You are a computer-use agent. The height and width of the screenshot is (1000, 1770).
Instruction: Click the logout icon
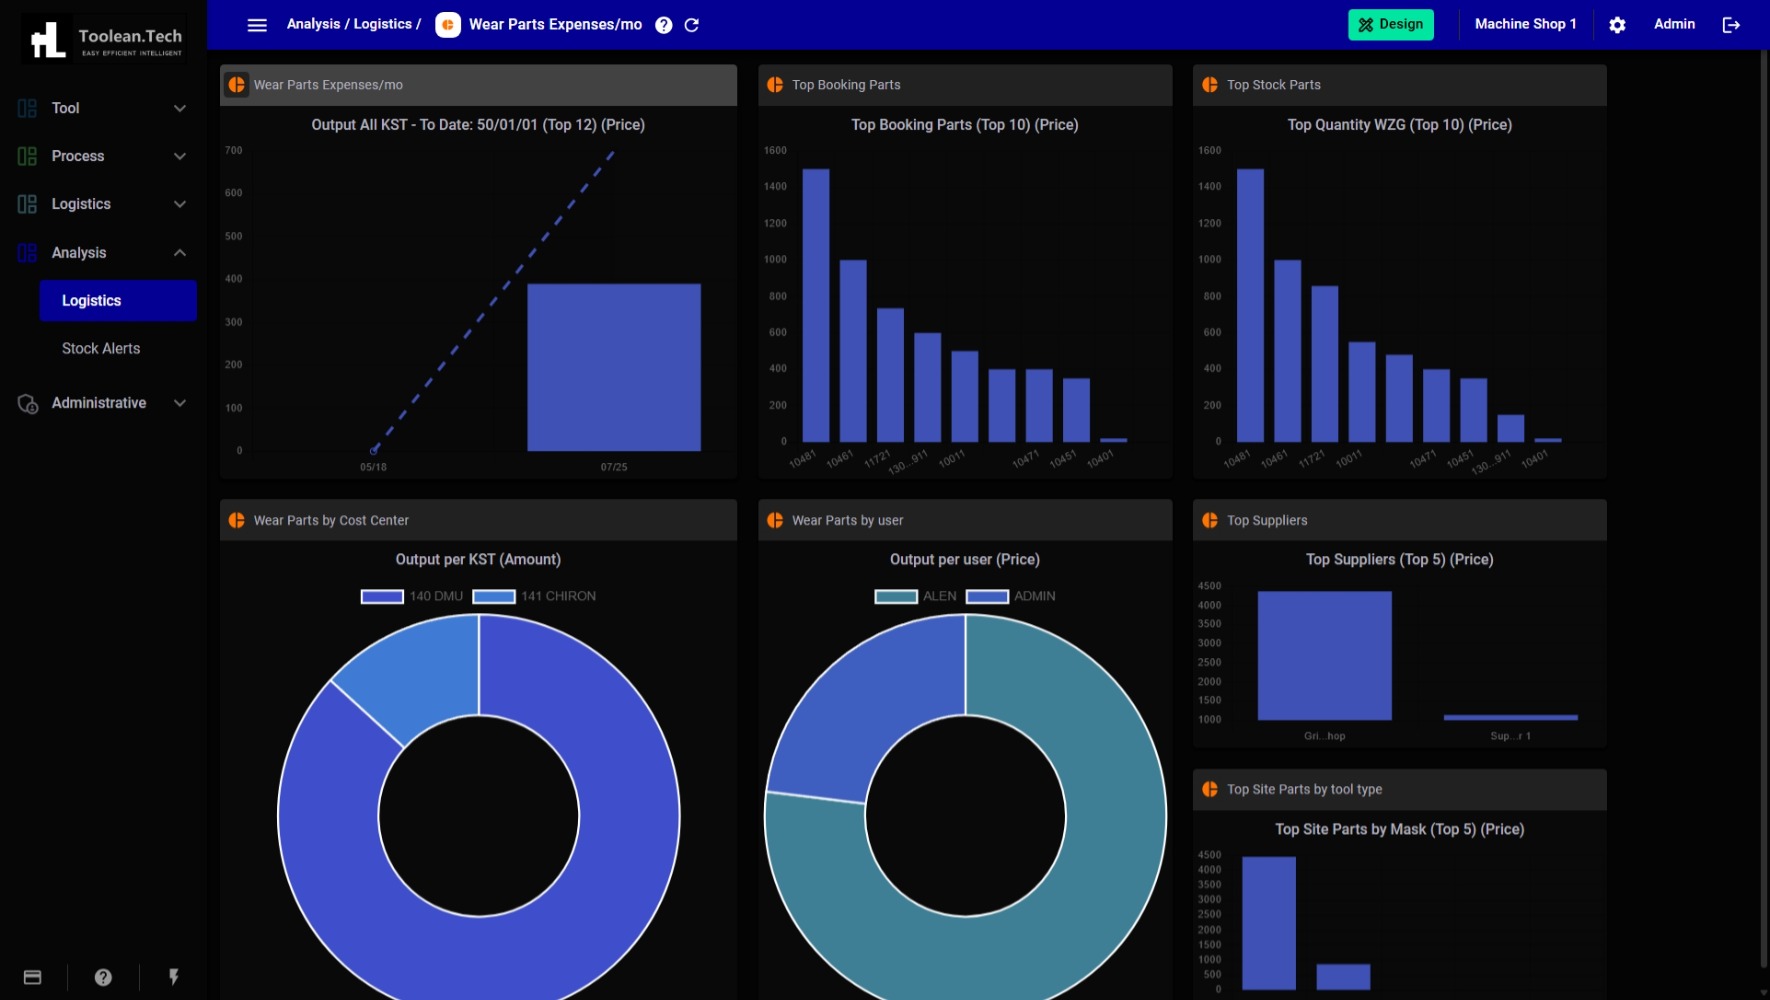1731,25
